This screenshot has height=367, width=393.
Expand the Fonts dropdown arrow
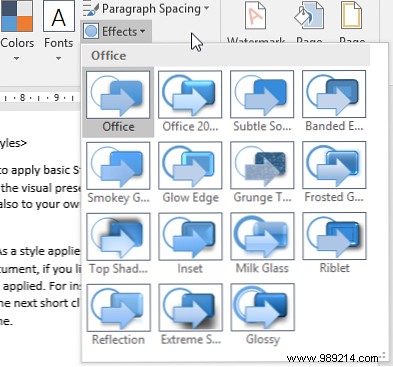58,58
